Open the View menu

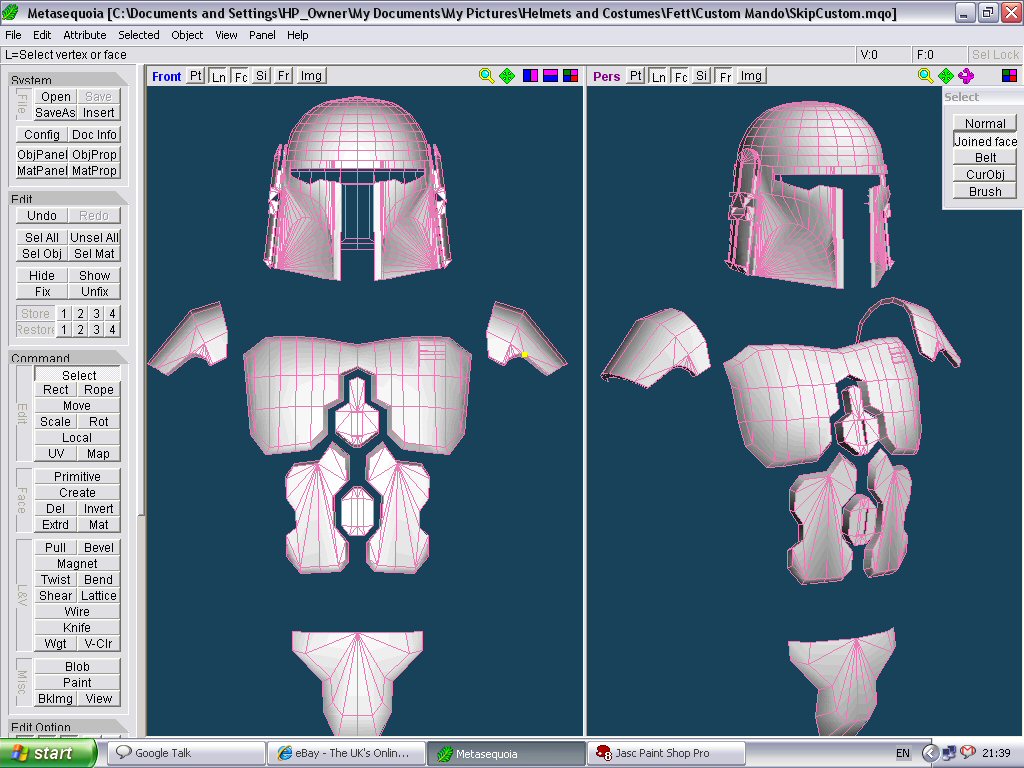click(226, 35)
